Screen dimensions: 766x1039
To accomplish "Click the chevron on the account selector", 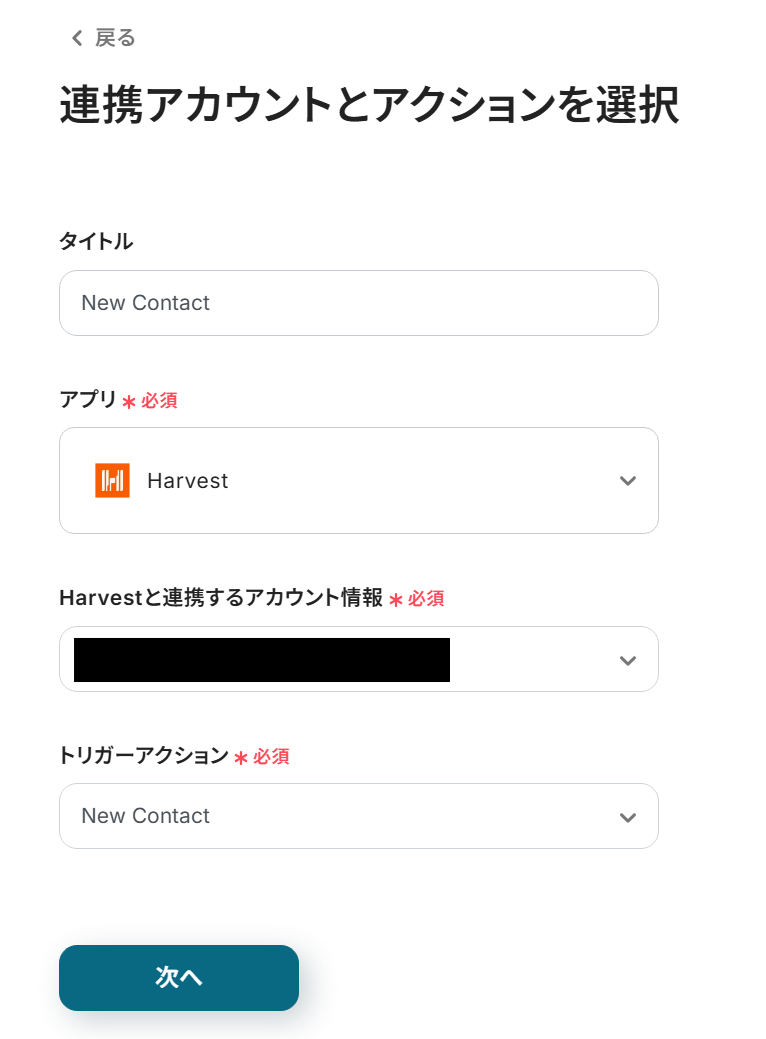I will 628,660.
